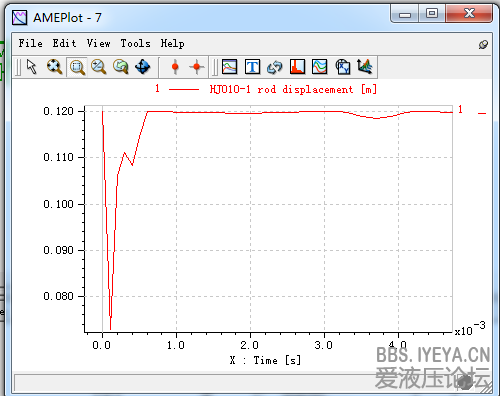Select the blue pan arrows tool
Image resolution: width=500 pixels, height=396 pixels.
143,67
